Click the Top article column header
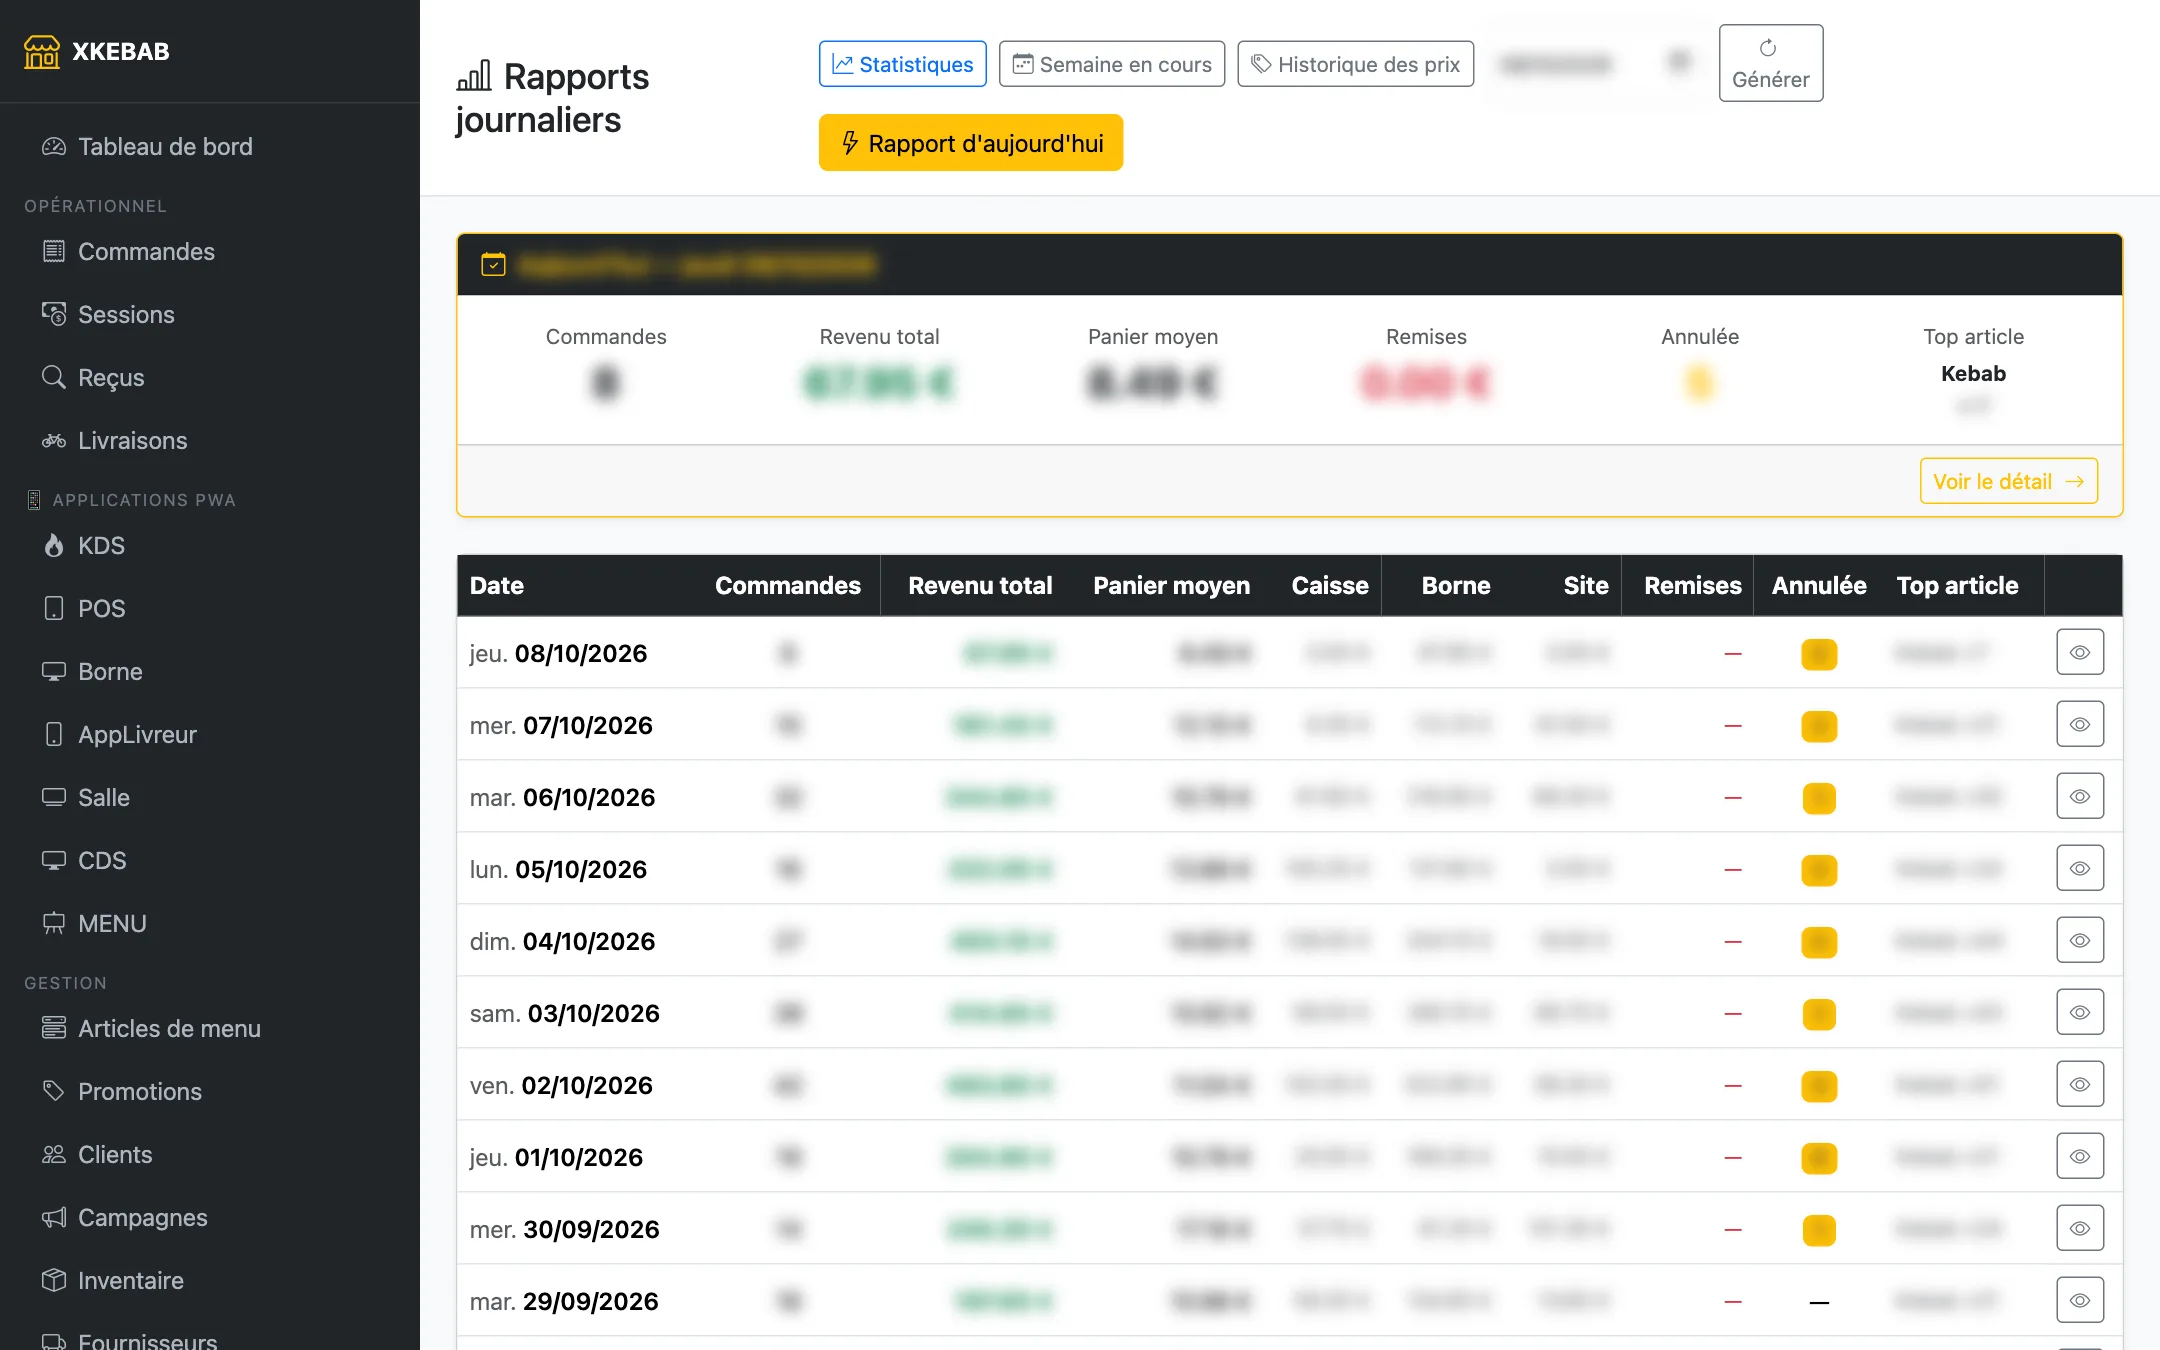The height and width of the screenshot is (1350, 2160). coord(1957,586)
